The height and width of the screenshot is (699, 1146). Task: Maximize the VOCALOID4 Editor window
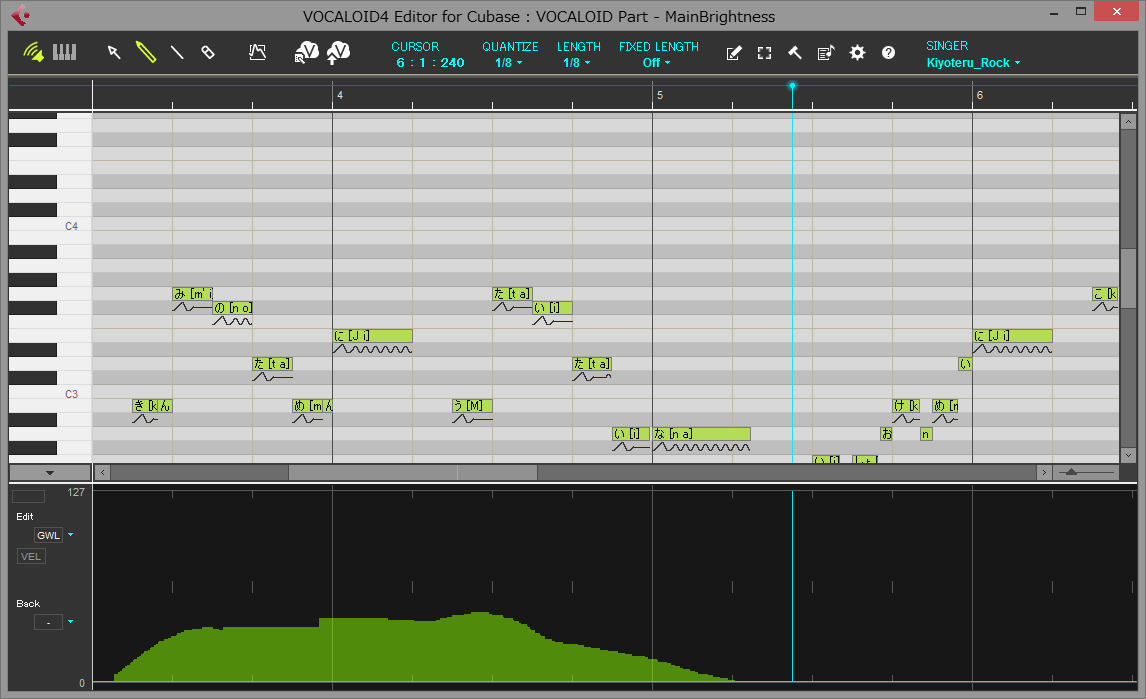coord(1081,12)
